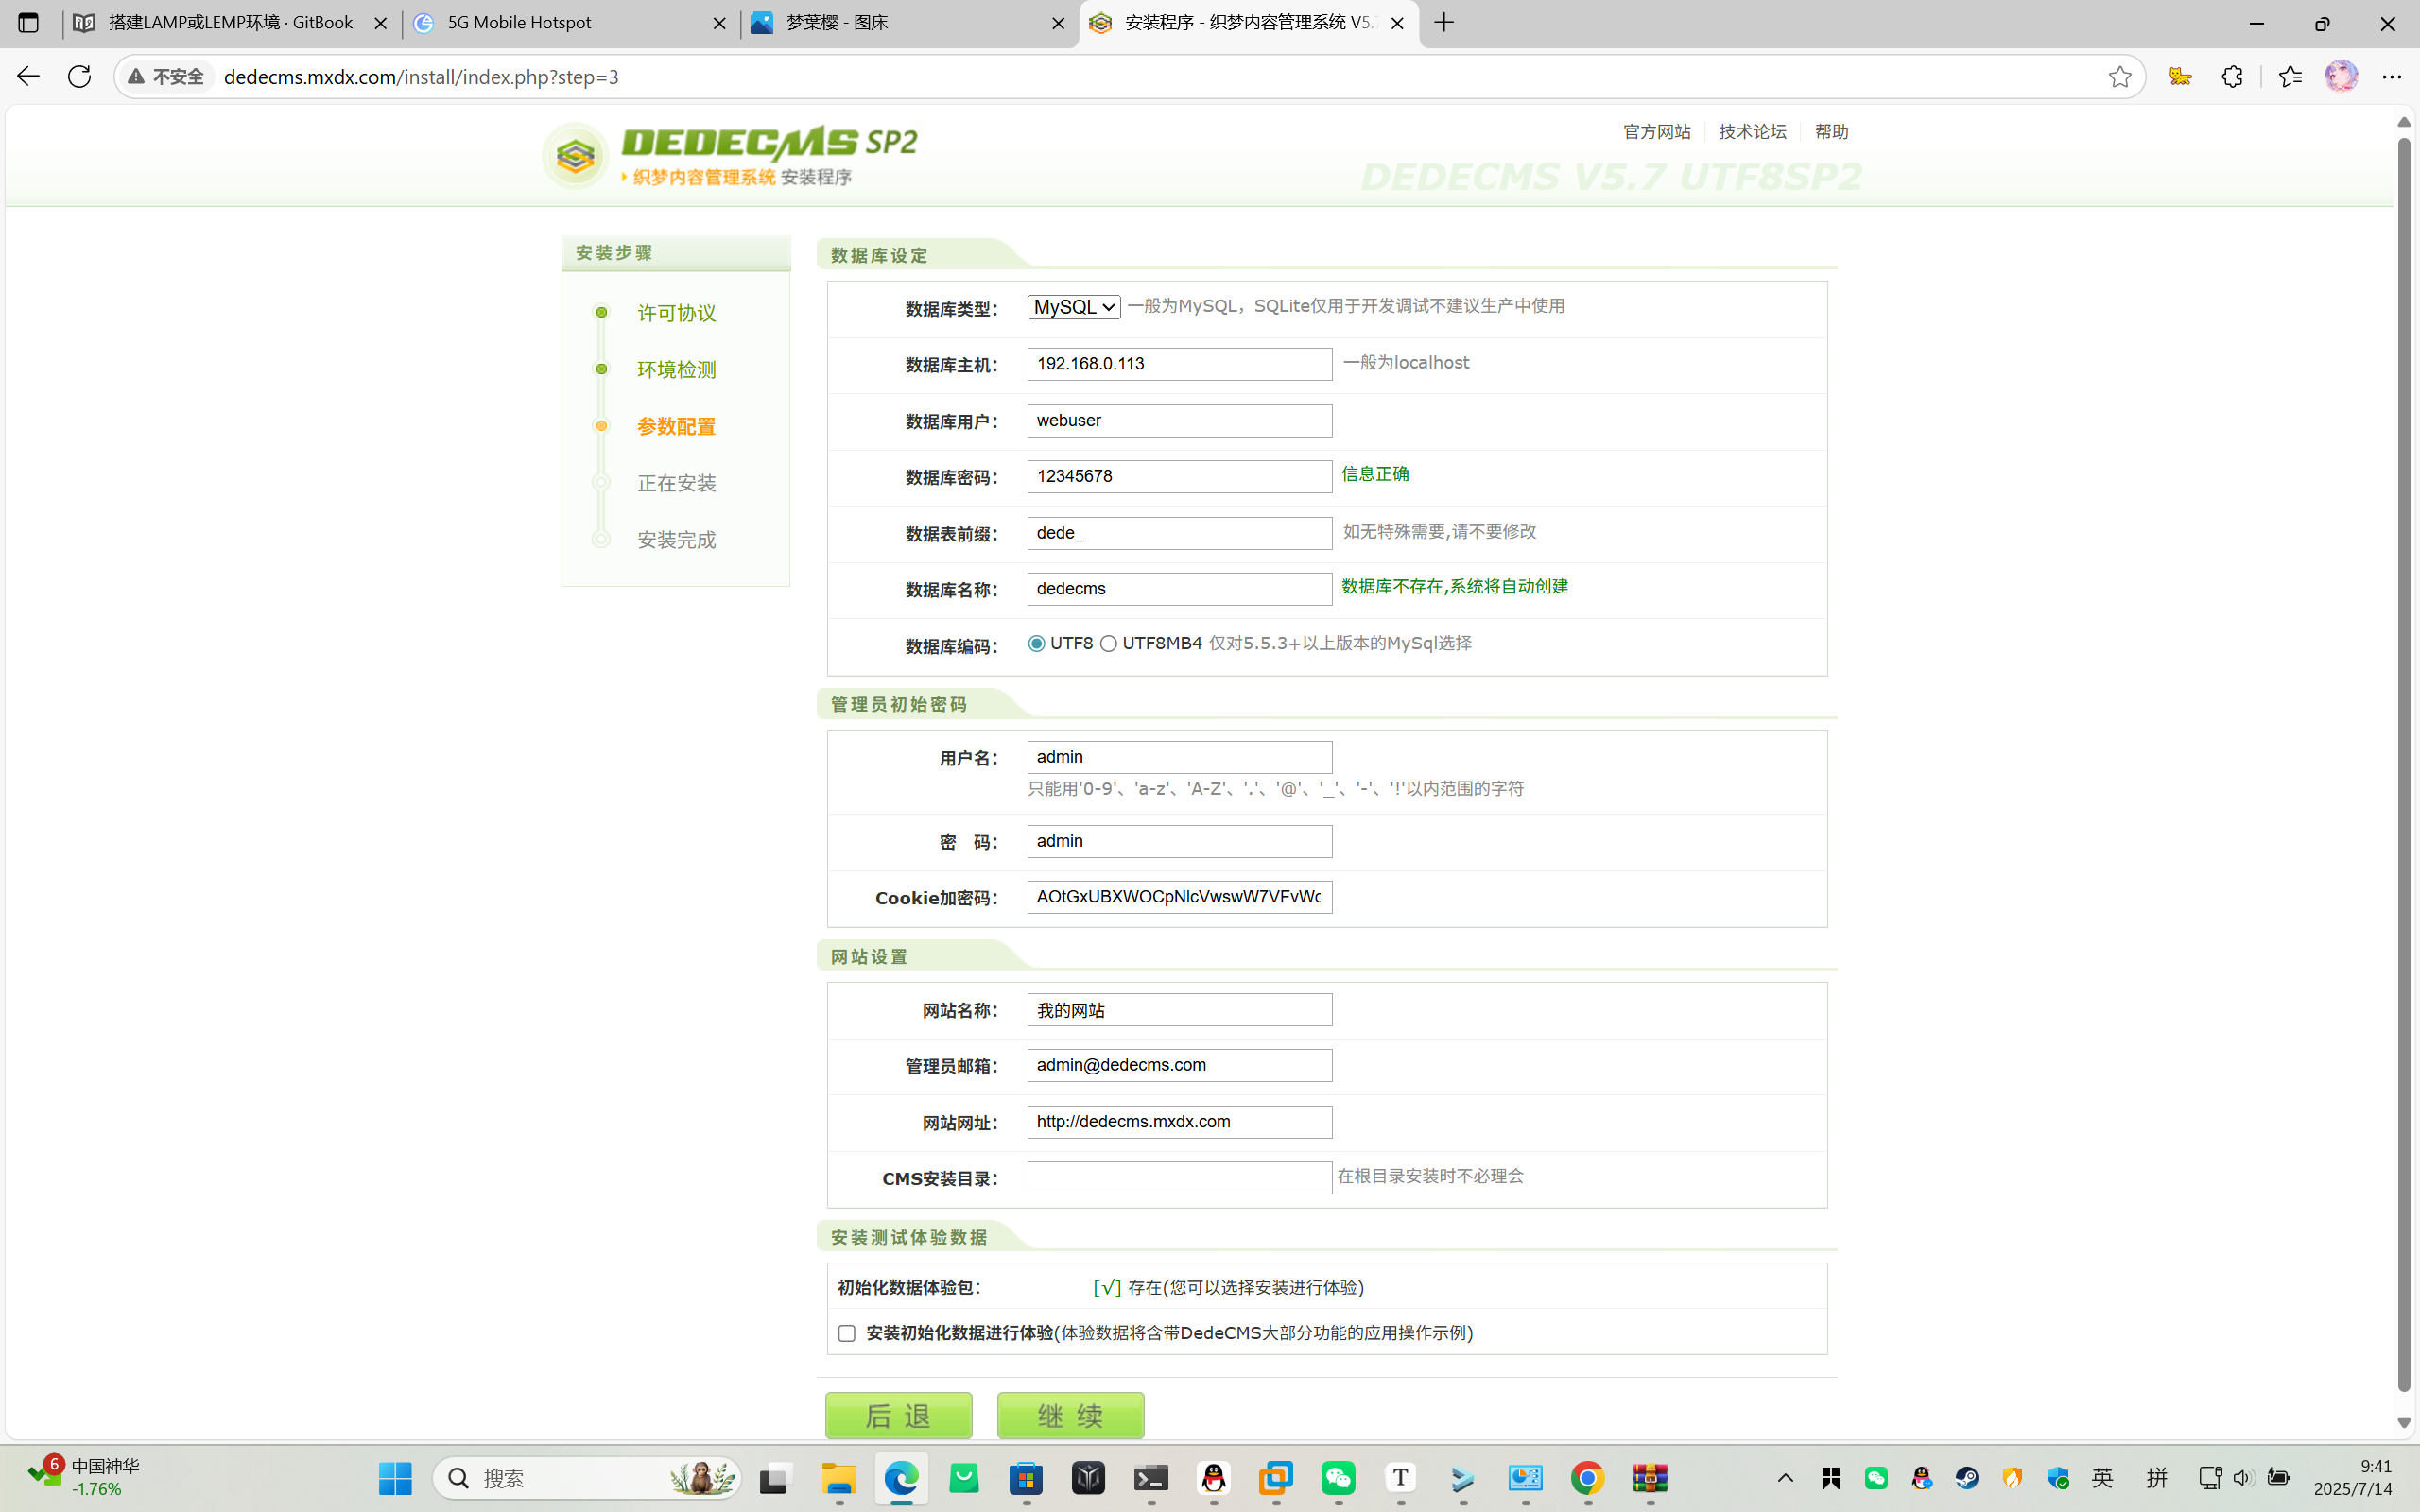Click the admin username field
The height and width of the screenshot is (1512, 2420).
[1179, 757]
